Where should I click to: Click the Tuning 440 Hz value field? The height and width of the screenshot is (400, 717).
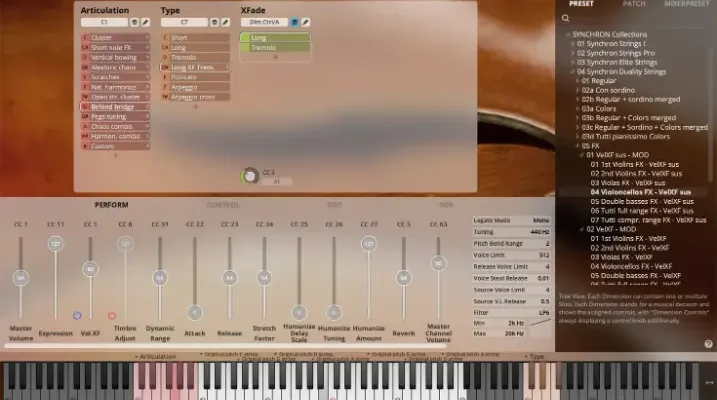[540, 231]
